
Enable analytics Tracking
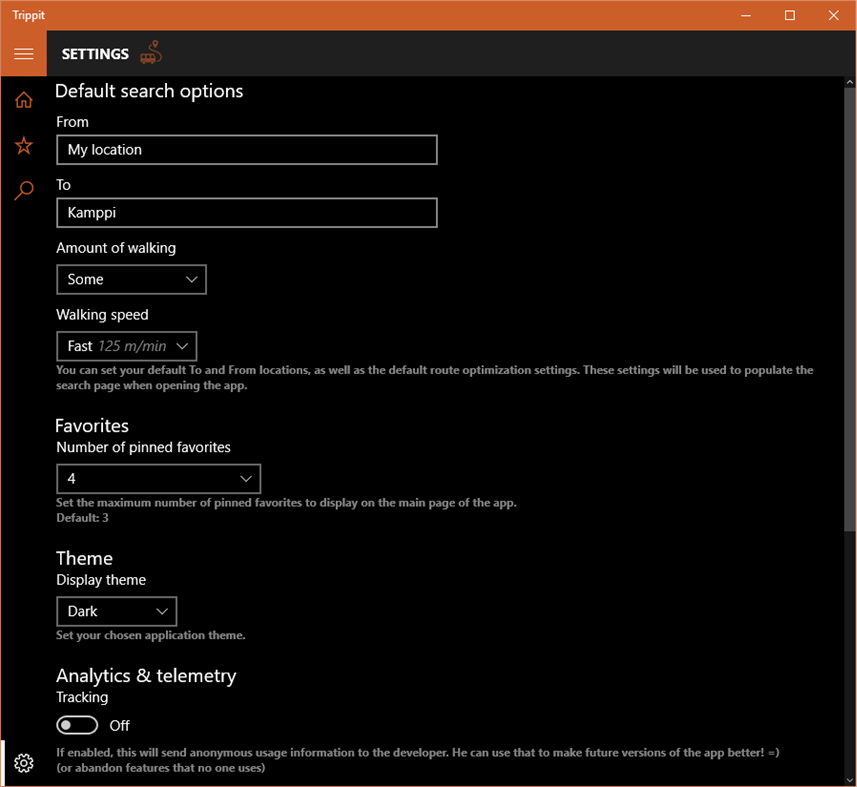[77, 725]
